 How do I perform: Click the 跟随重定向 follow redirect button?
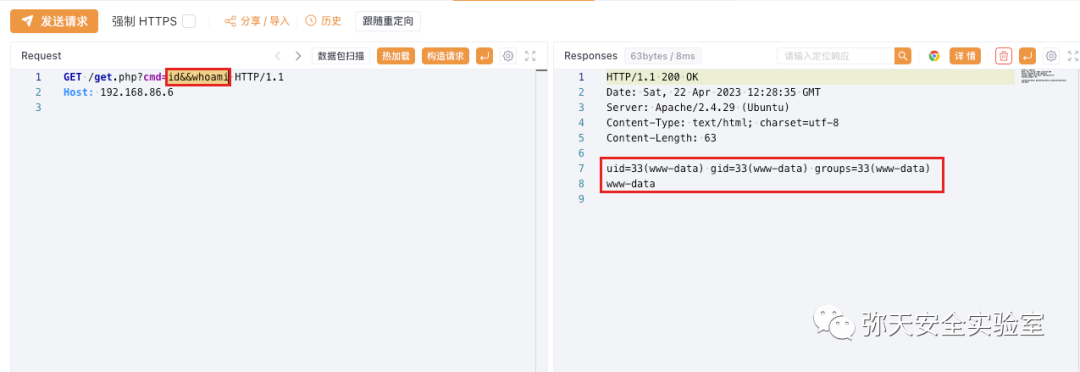point(388,21)
